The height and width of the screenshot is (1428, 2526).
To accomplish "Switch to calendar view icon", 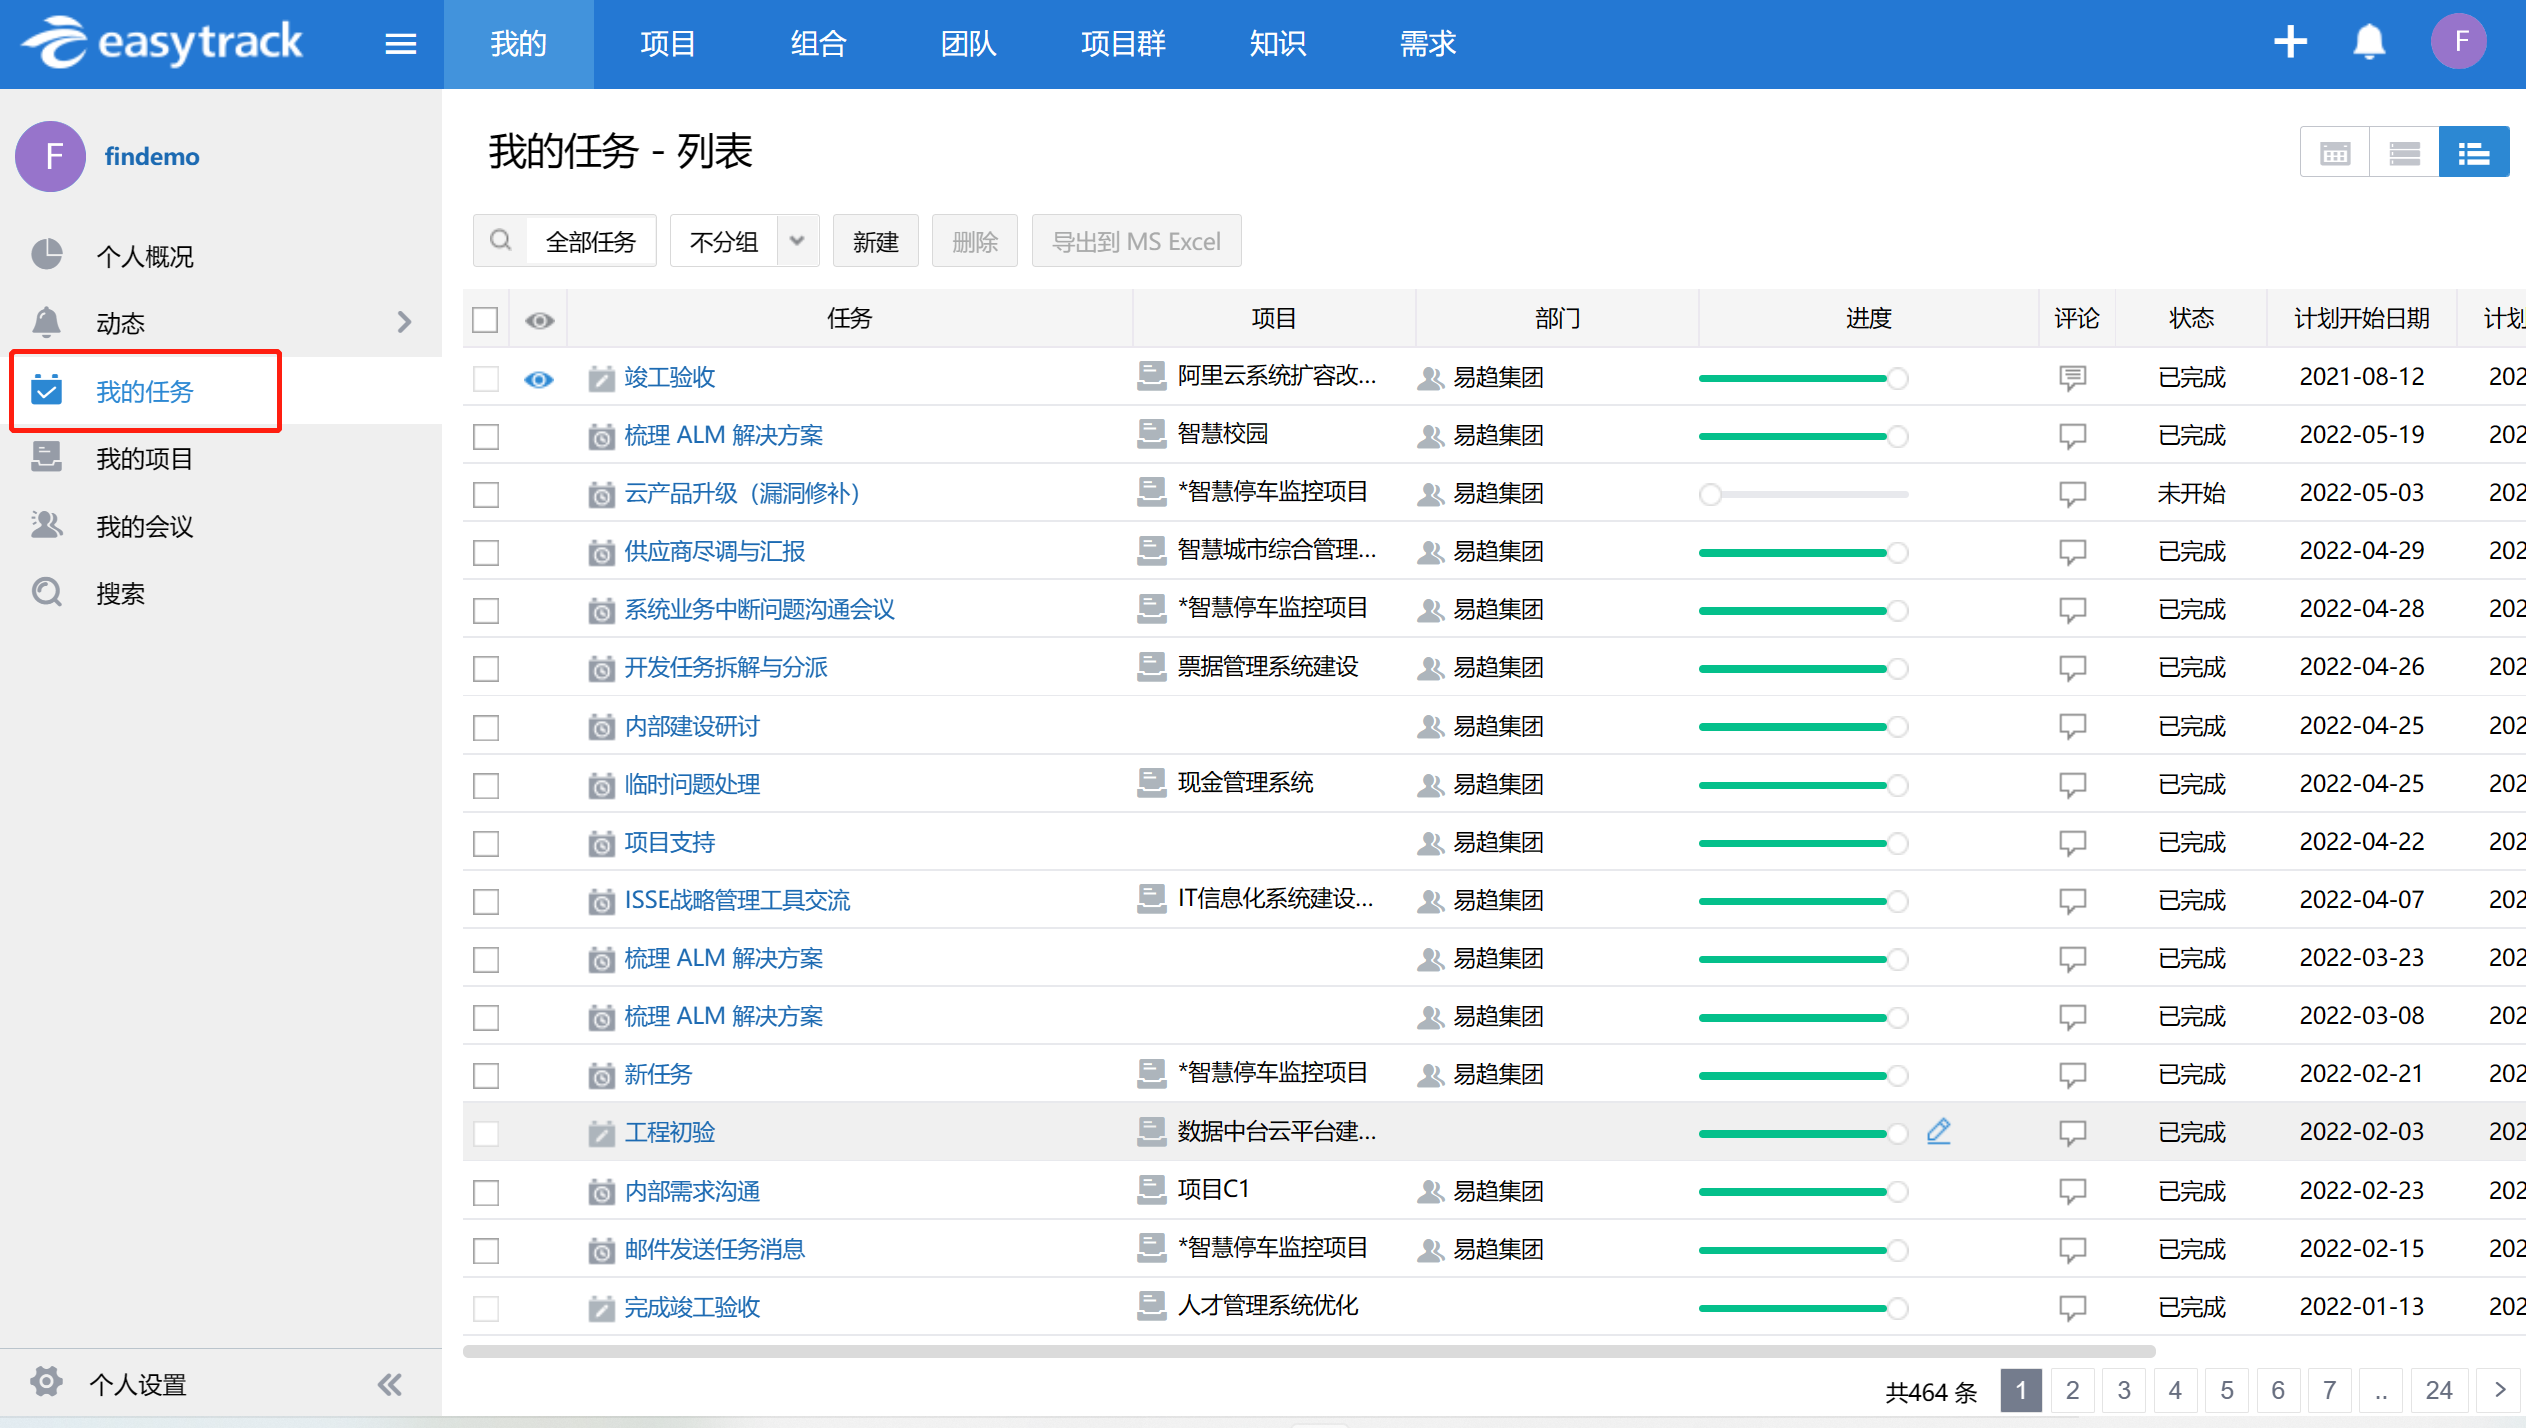I will 2334,153.
